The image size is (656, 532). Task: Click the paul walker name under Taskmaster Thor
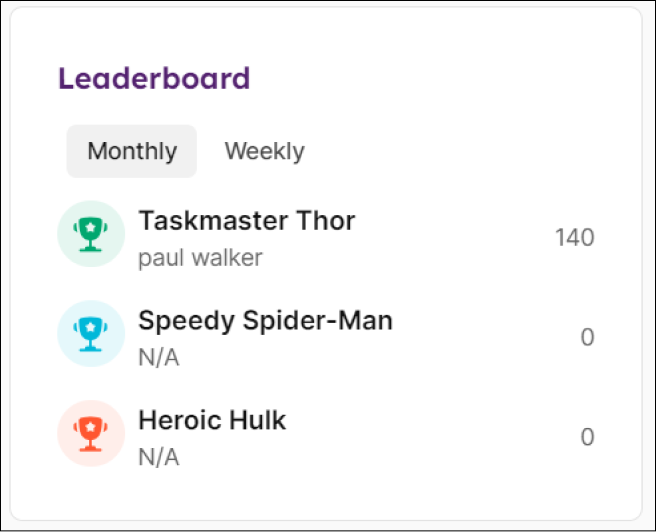200,258
